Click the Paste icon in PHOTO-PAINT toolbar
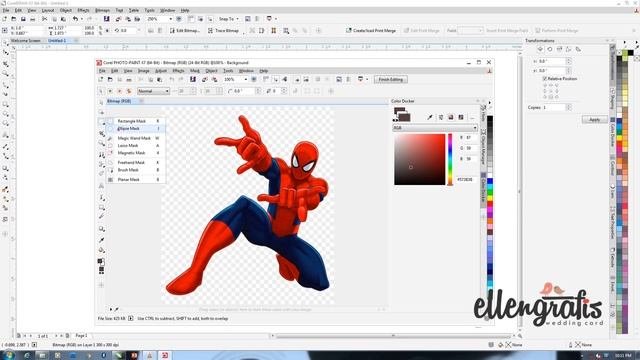The width and height of the screenshot is (640, 360). (160, 80)
